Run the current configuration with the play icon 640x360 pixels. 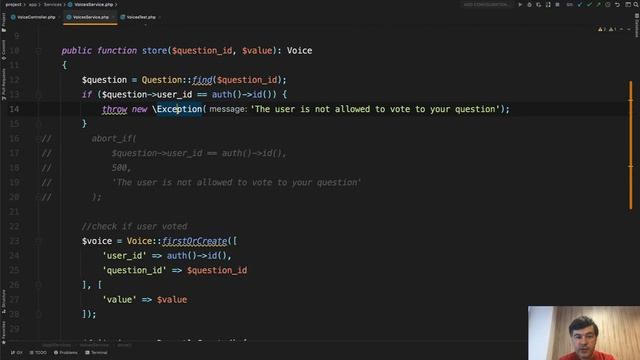click(x=520, y=4)
